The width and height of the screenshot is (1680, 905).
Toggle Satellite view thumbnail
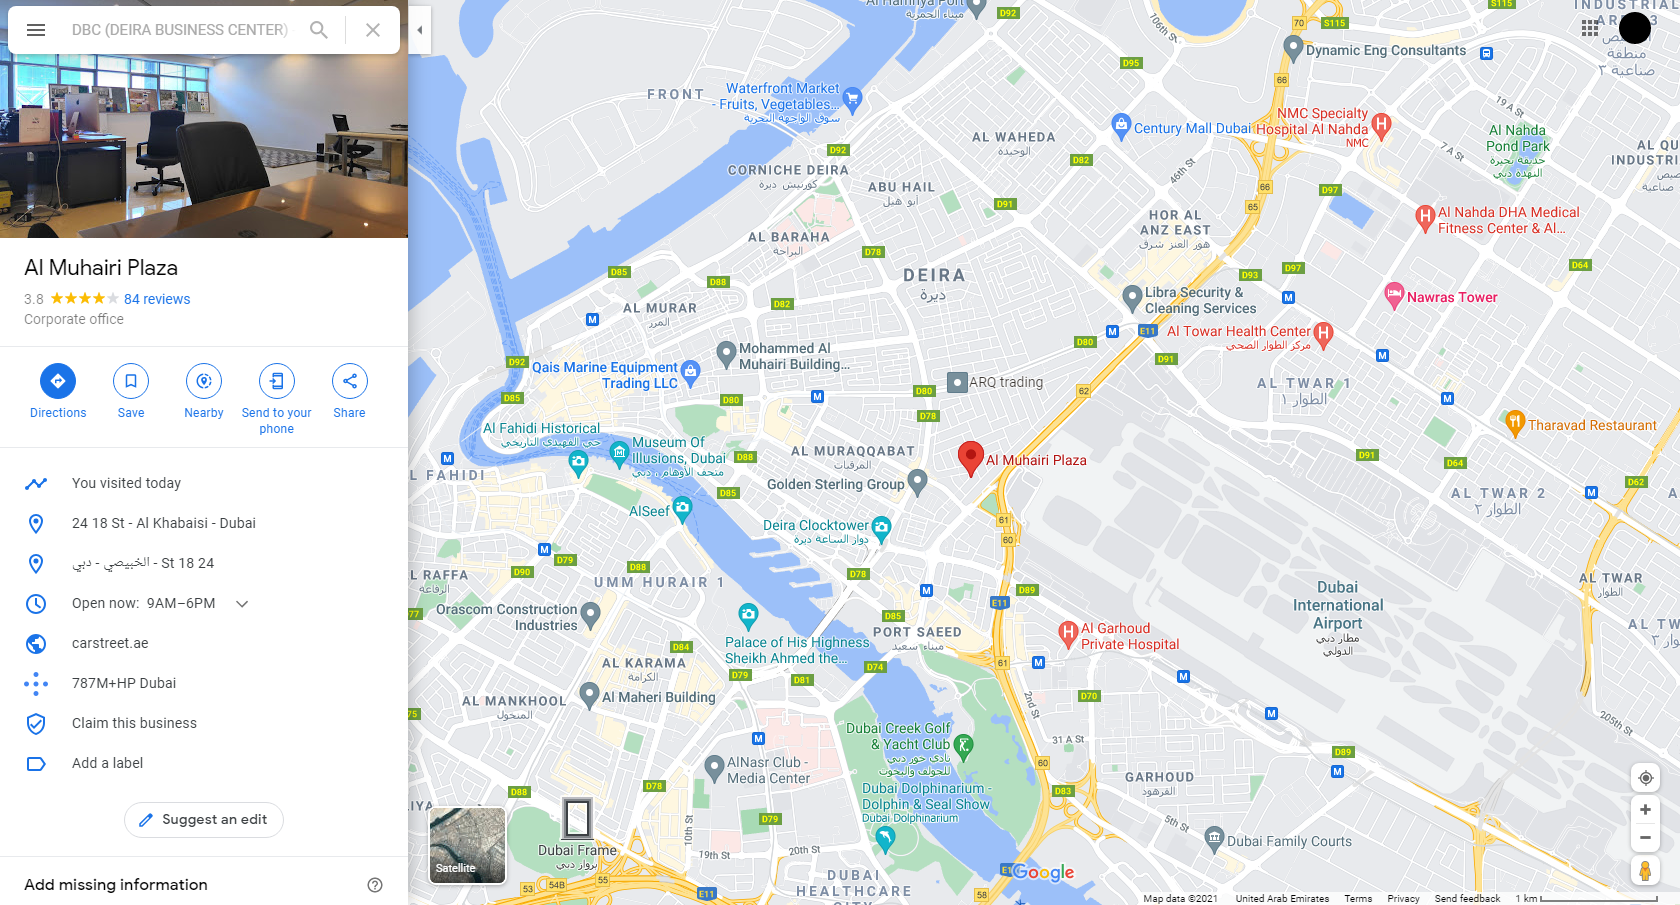(467, 845)
